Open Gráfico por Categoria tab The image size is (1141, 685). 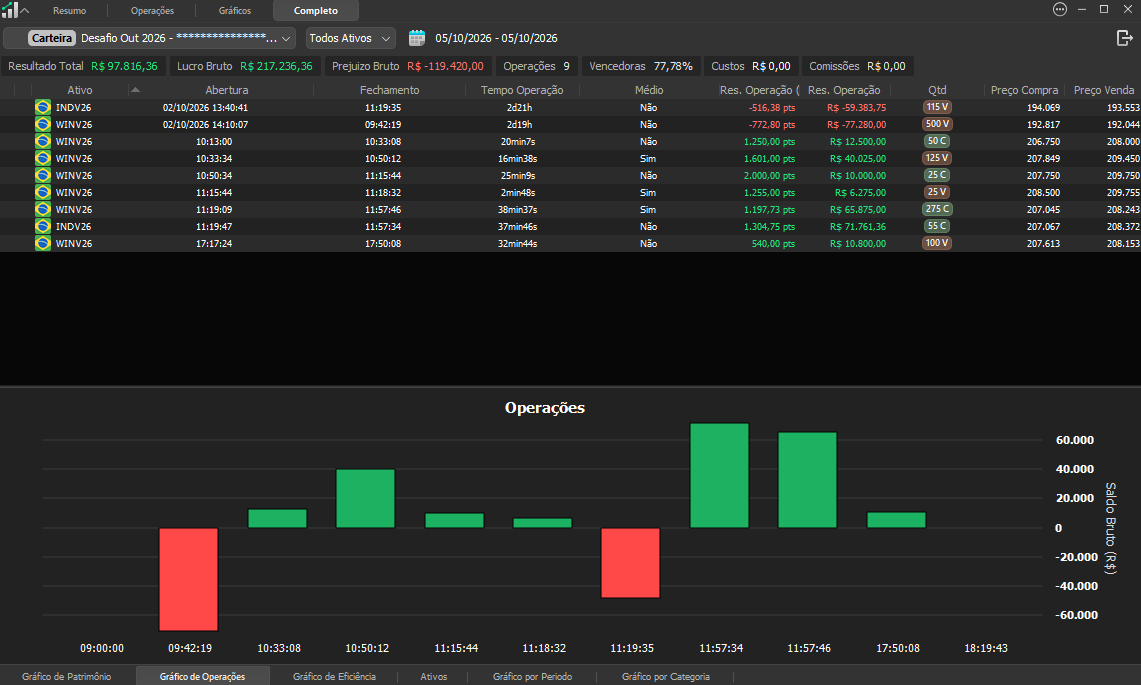point(666,676)
